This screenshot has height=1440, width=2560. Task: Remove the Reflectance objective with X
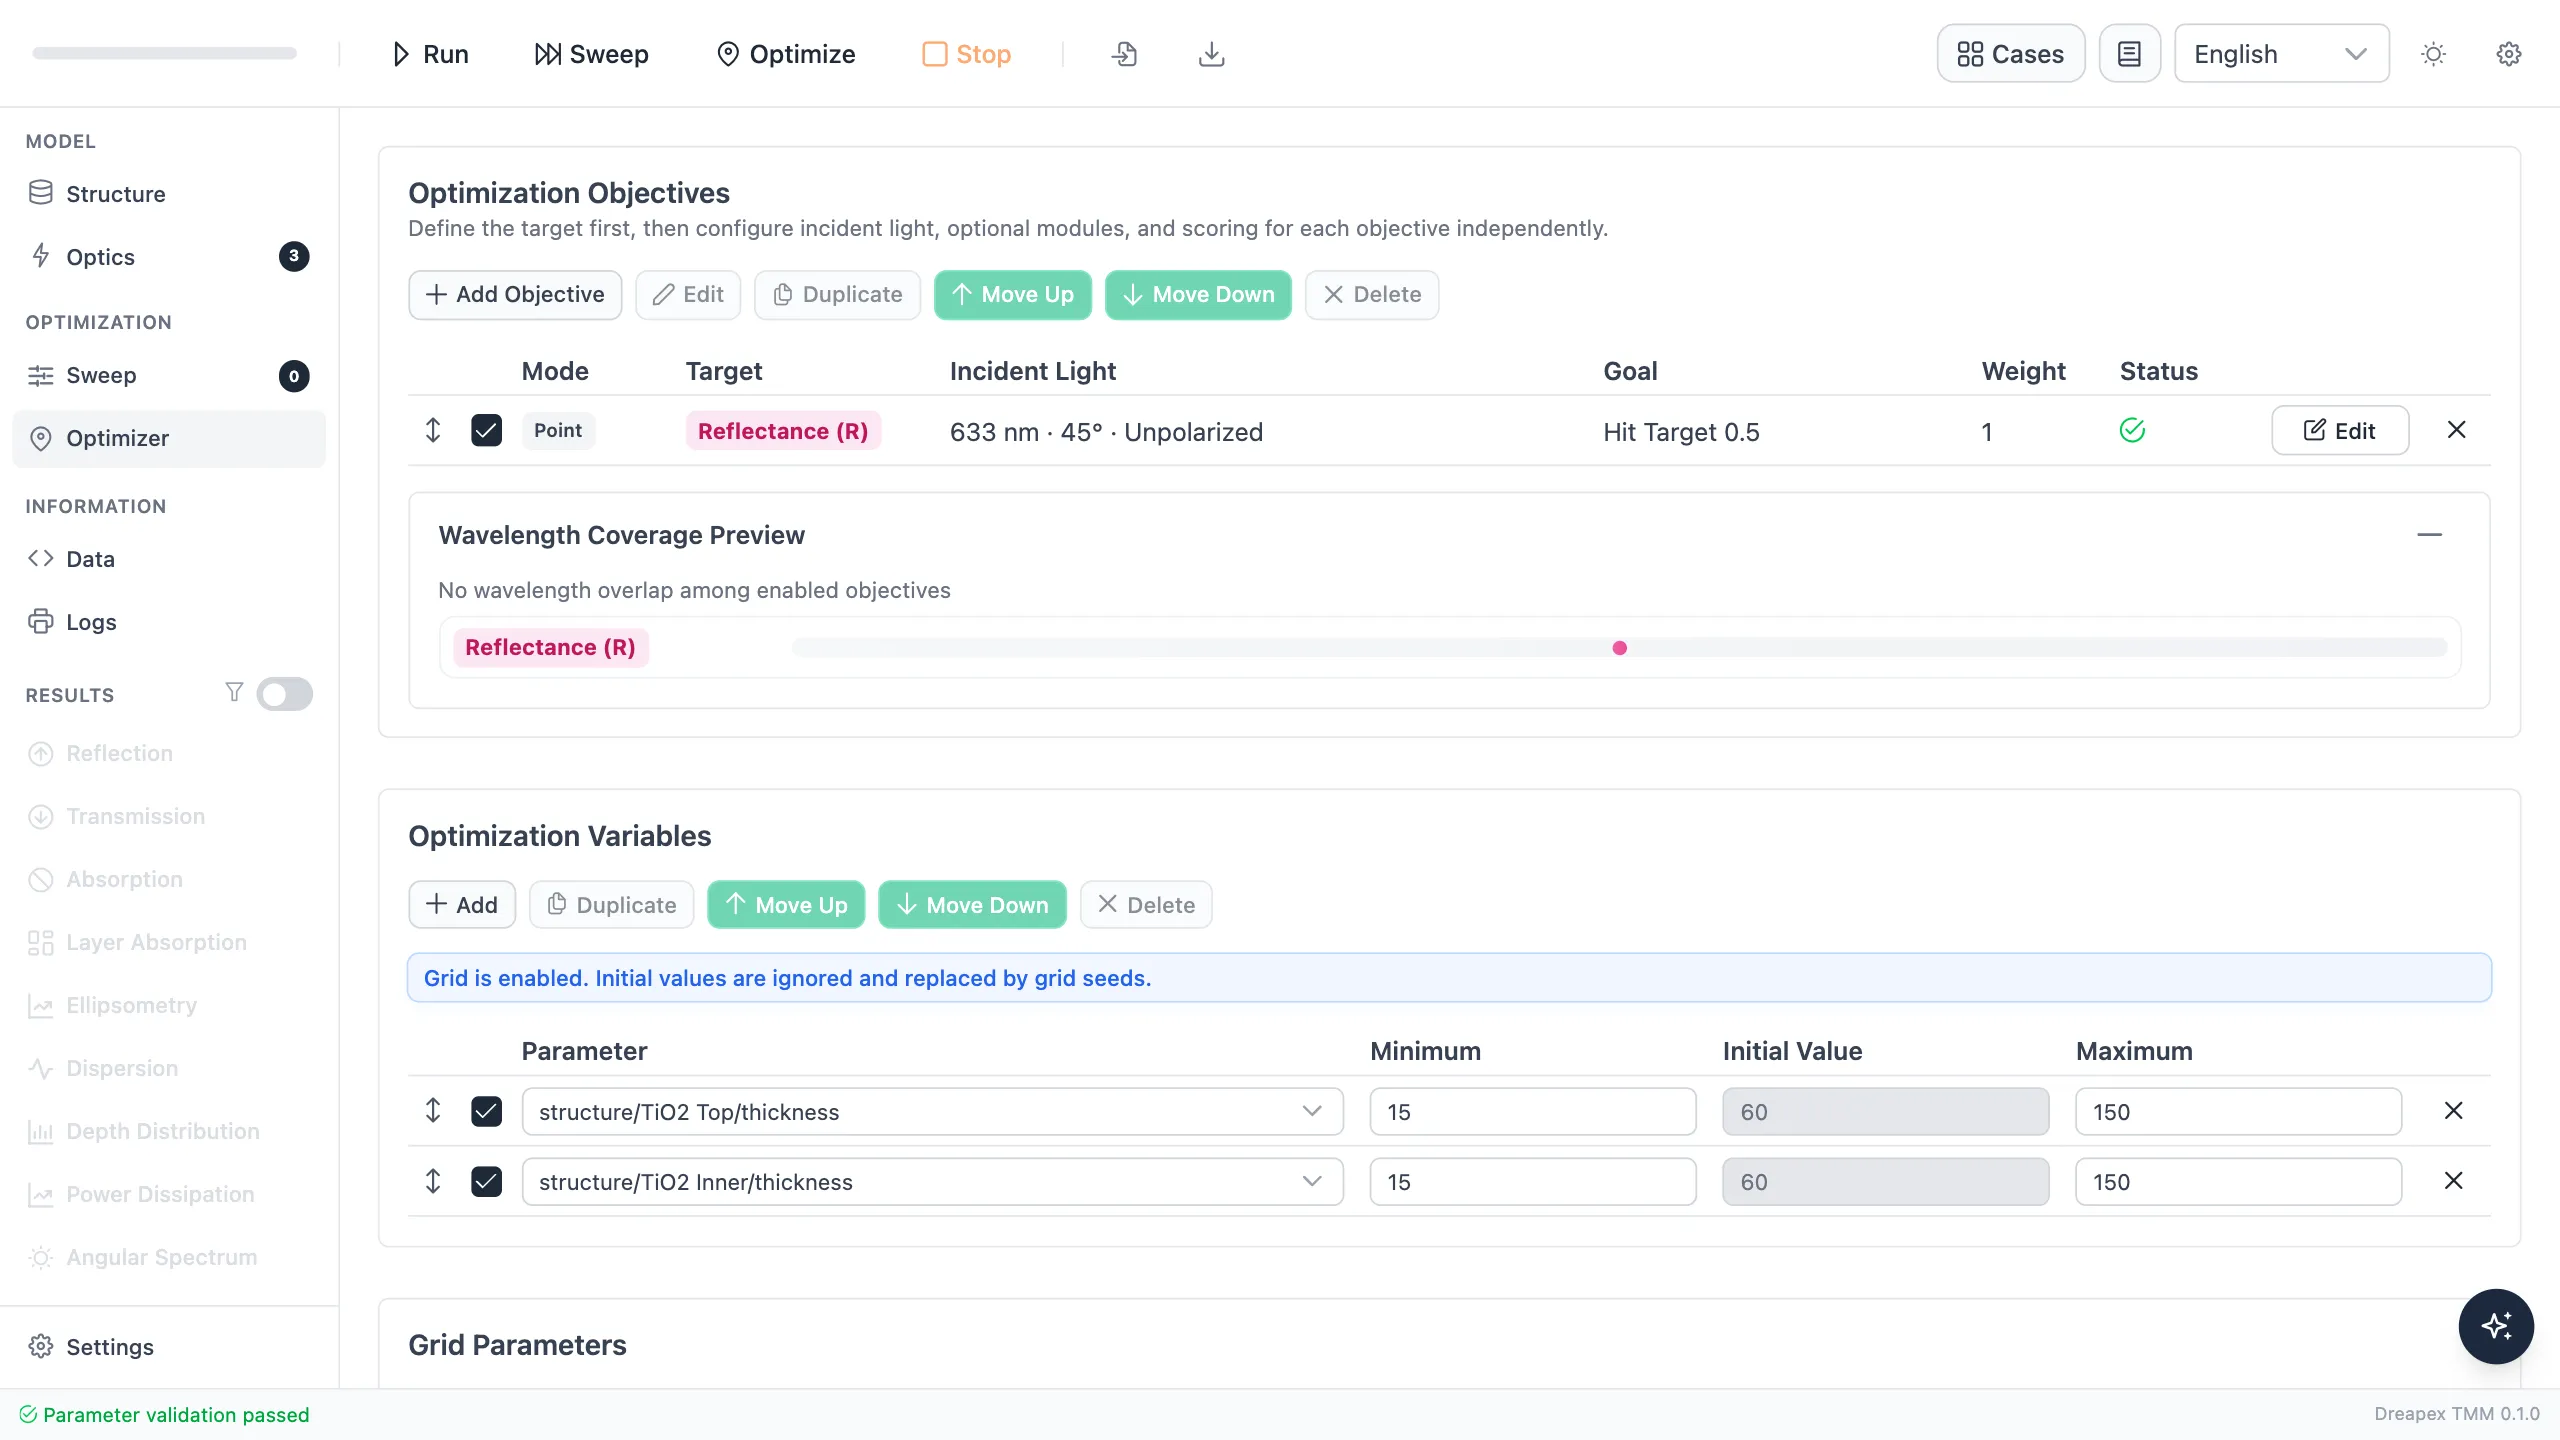pyautogui.click(x=2456, y=430)
